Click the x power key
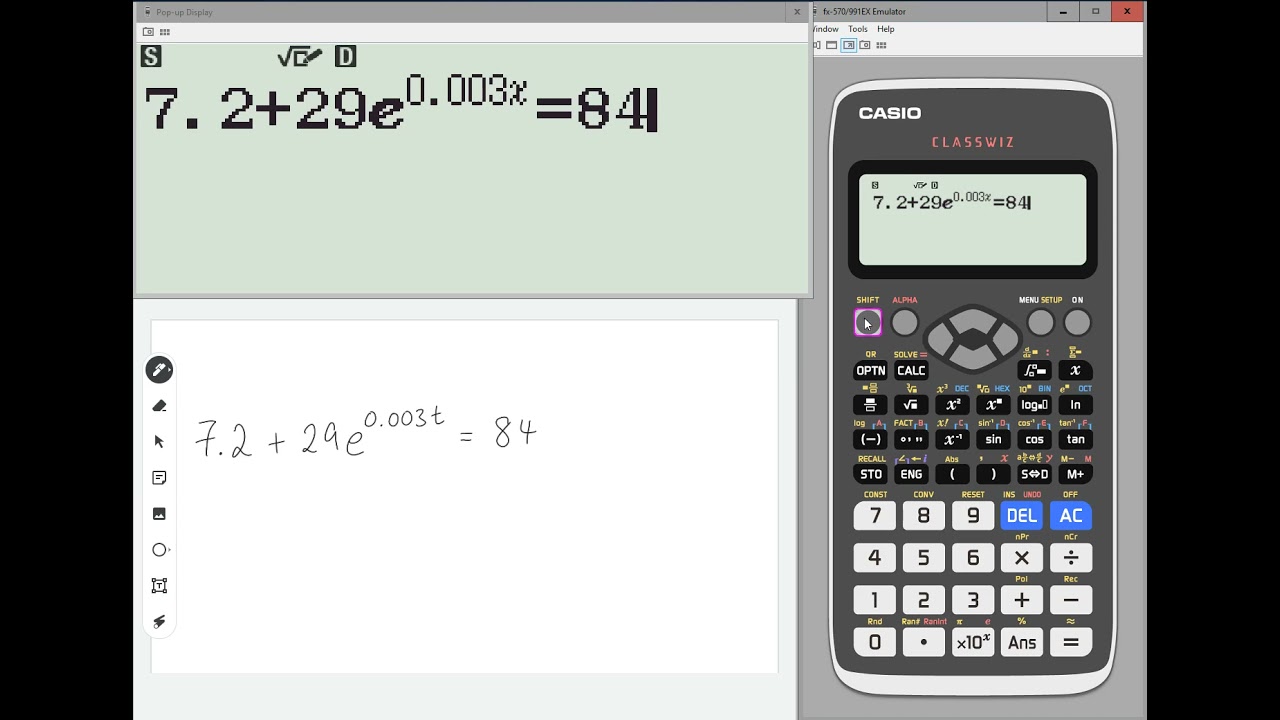Image resolution: width=1280 pixels, height=720 pixels. click(x=993, y=405)
